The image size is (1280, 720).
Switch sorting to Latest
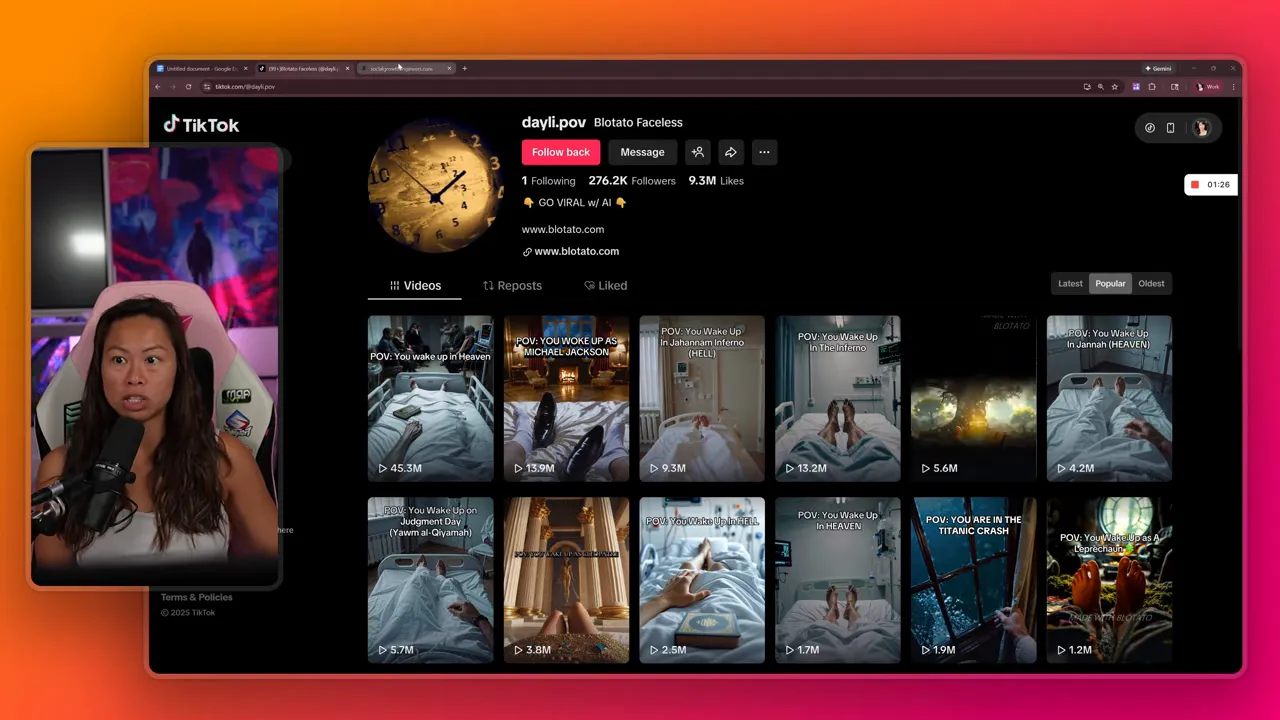(1070, 283)
